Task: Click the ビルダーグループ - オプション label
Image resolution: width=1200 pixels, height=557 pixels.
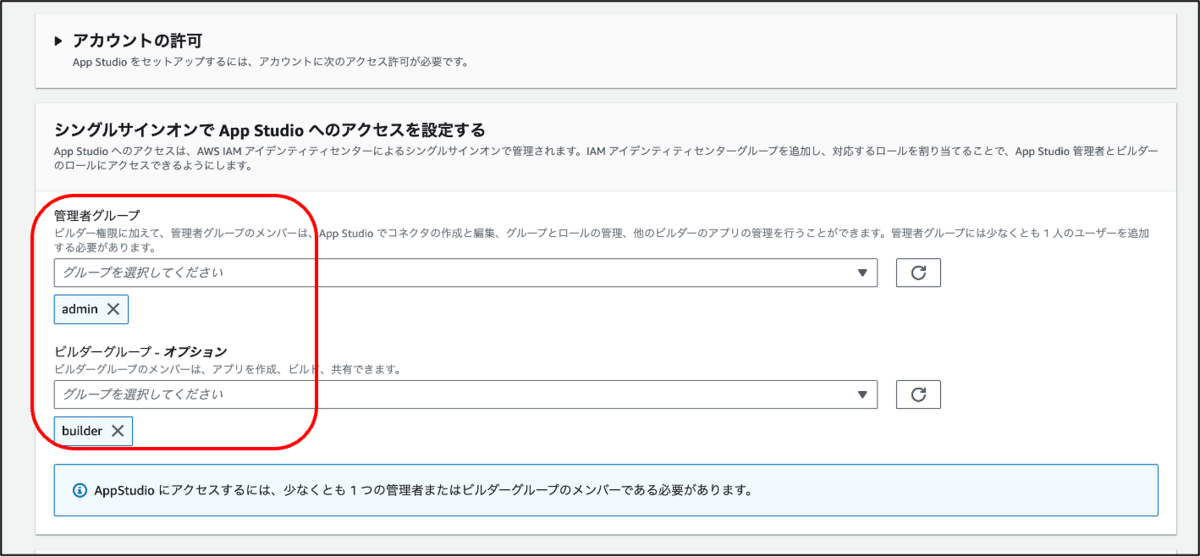Action: click(x=140, y=351)
